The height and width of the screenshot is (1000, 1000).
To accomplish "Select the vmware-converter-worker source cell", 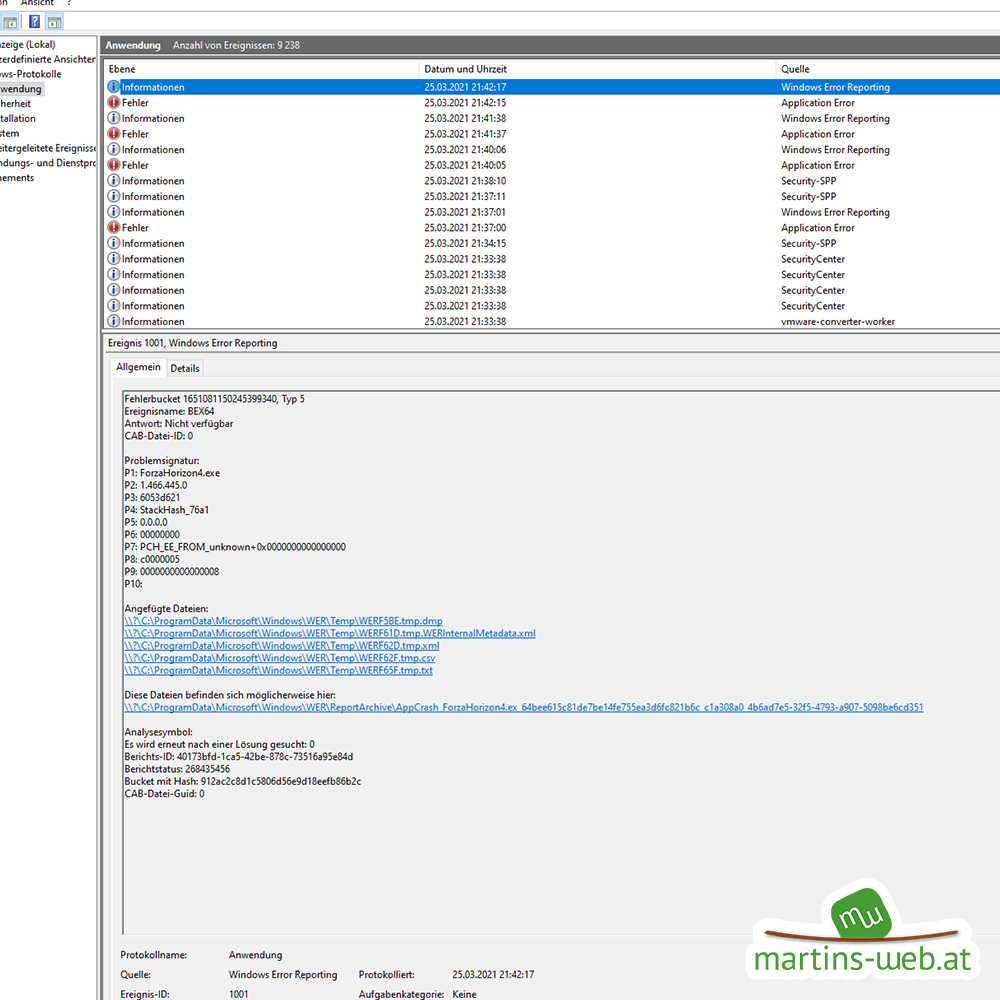I will pos(838,321).
